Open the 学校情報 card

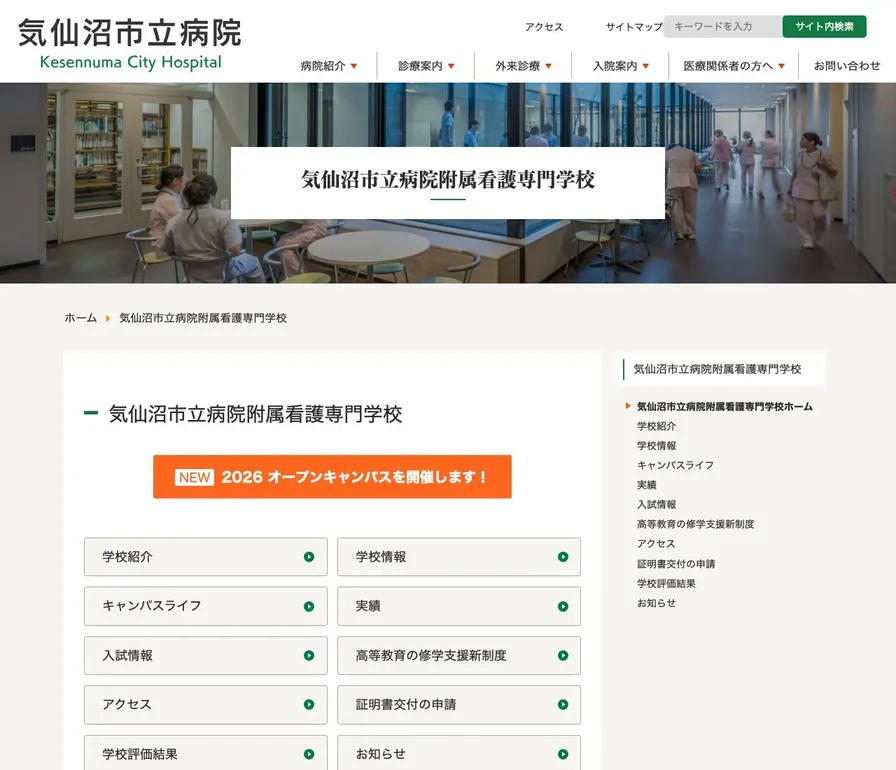(459, 557)
